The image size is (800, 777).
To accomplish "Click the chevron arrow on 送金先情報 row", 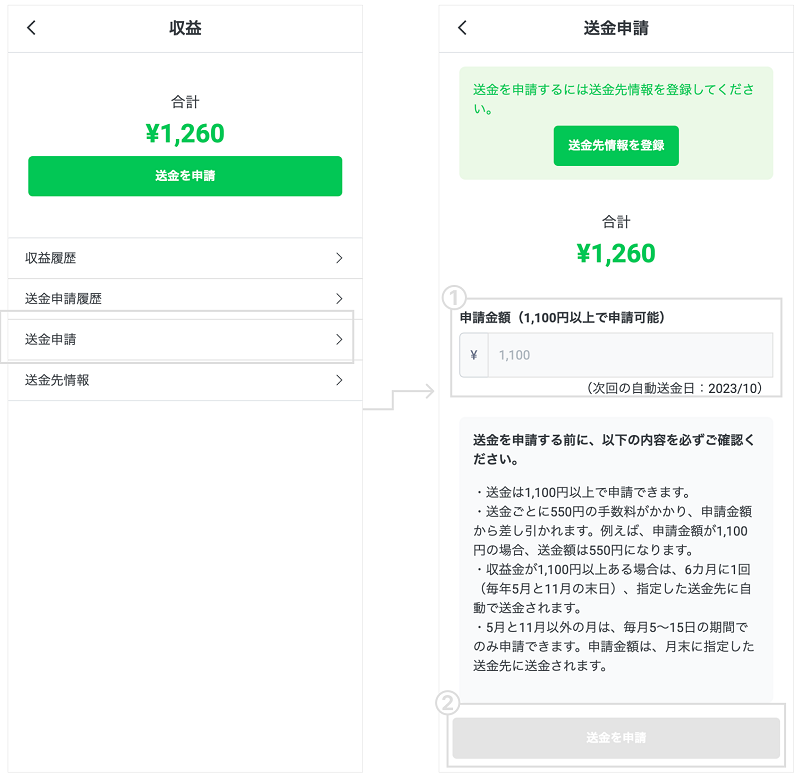I will click(x=339, y=380).
